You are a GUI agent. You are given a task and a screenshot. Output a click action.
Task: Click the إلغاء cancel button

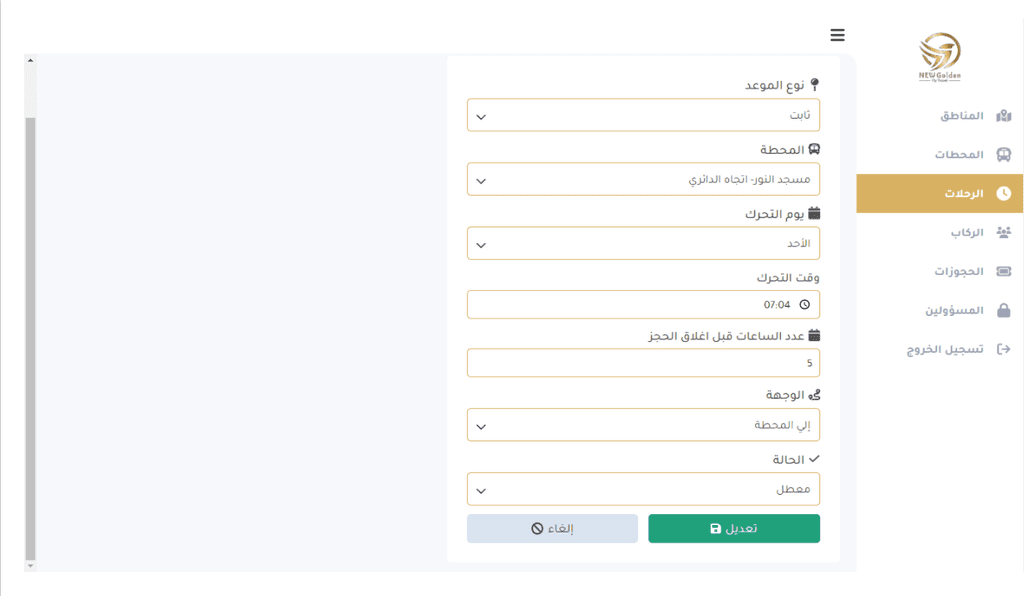pos(552,528)
